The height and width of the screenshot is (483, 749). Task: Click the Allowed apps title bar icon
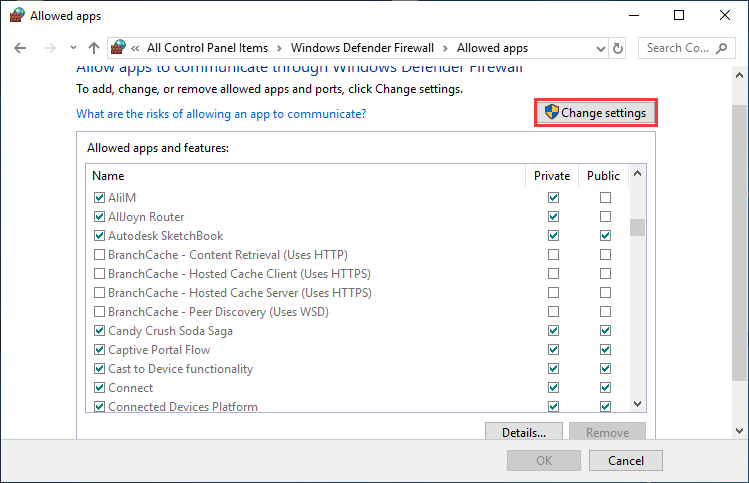pyautogui.click(x=17, y=15)
